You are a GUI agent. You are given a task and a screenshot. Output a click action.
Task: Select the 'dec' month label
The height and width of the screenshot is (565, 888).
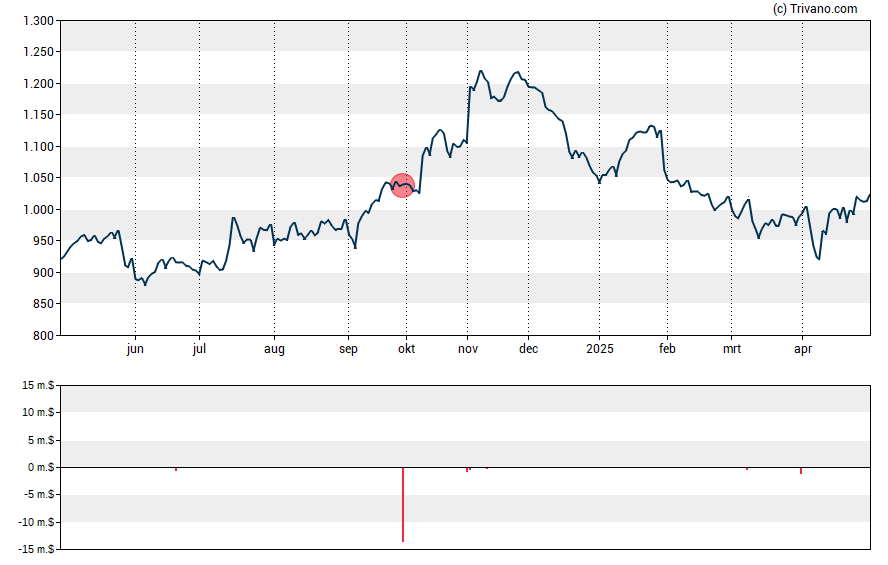(x=528, y=349)
